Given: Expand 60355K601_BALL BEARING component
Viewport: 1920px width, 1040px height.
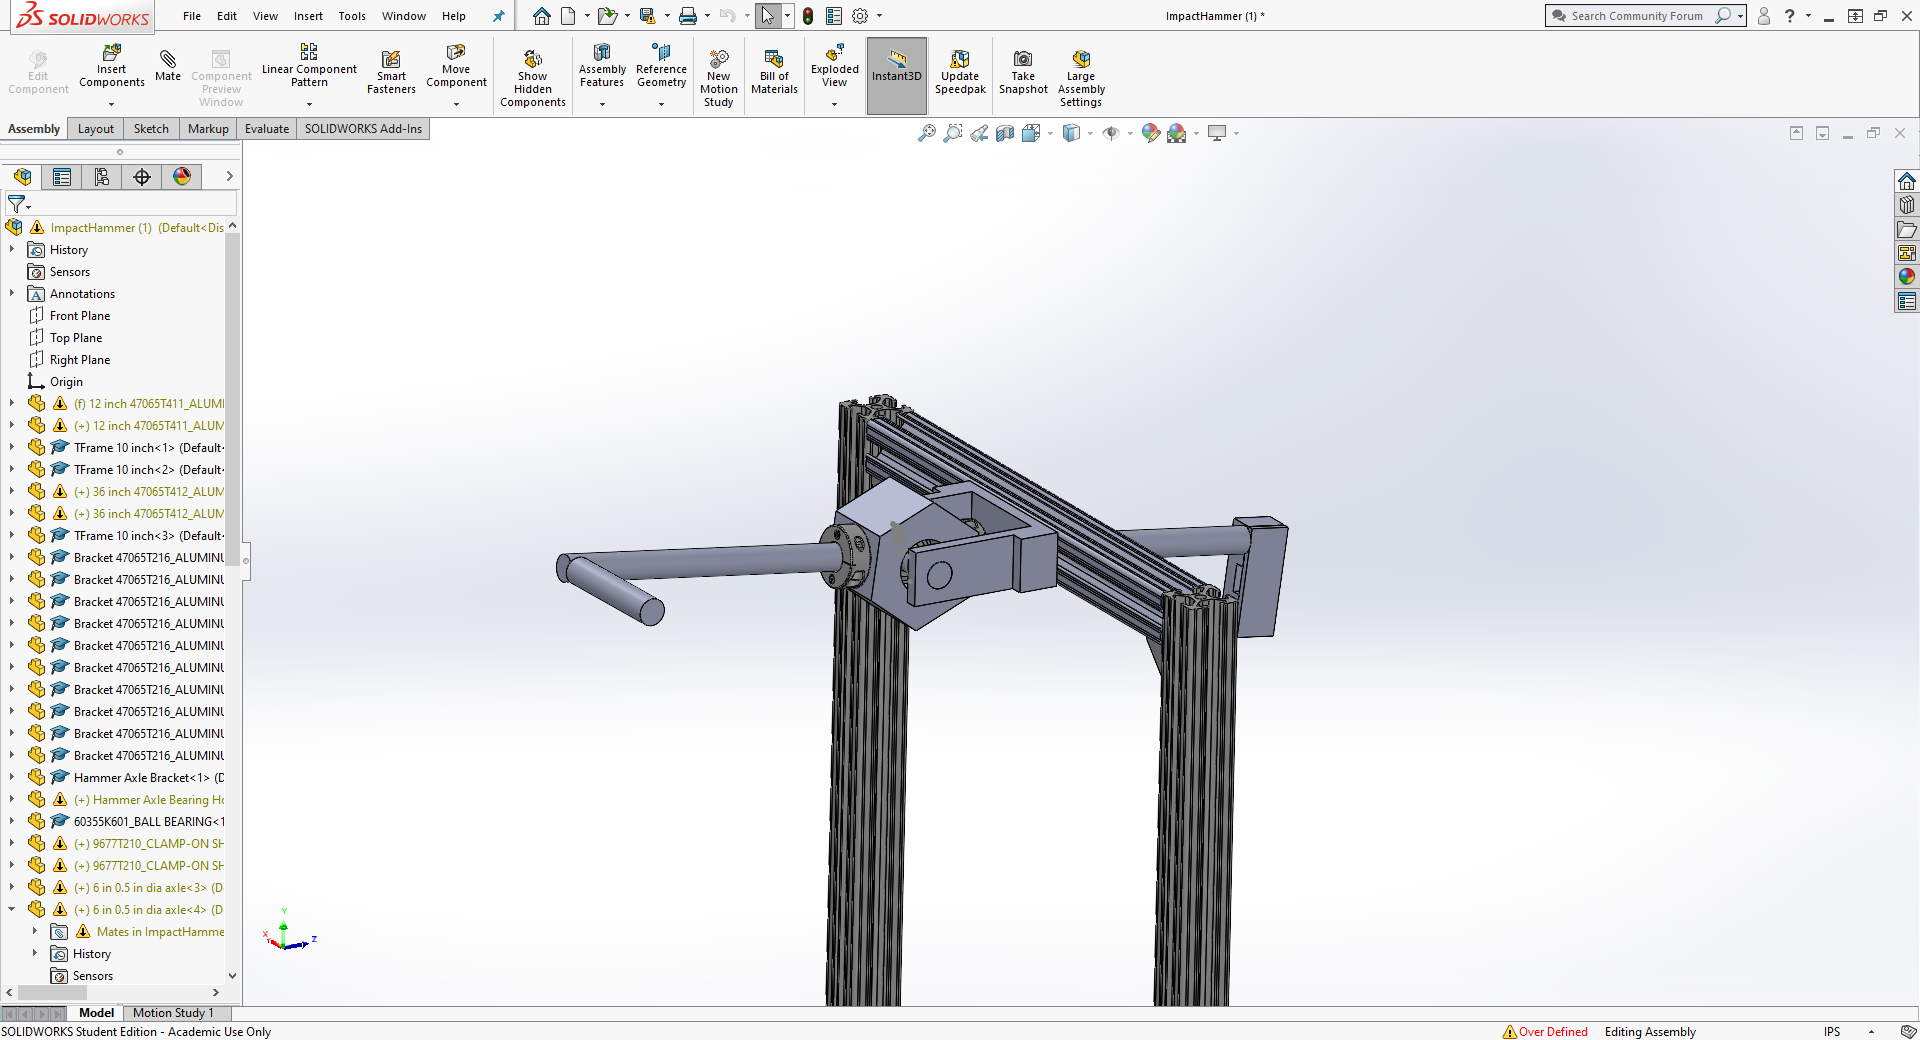Looking at the screenshot, I should 12,822.
